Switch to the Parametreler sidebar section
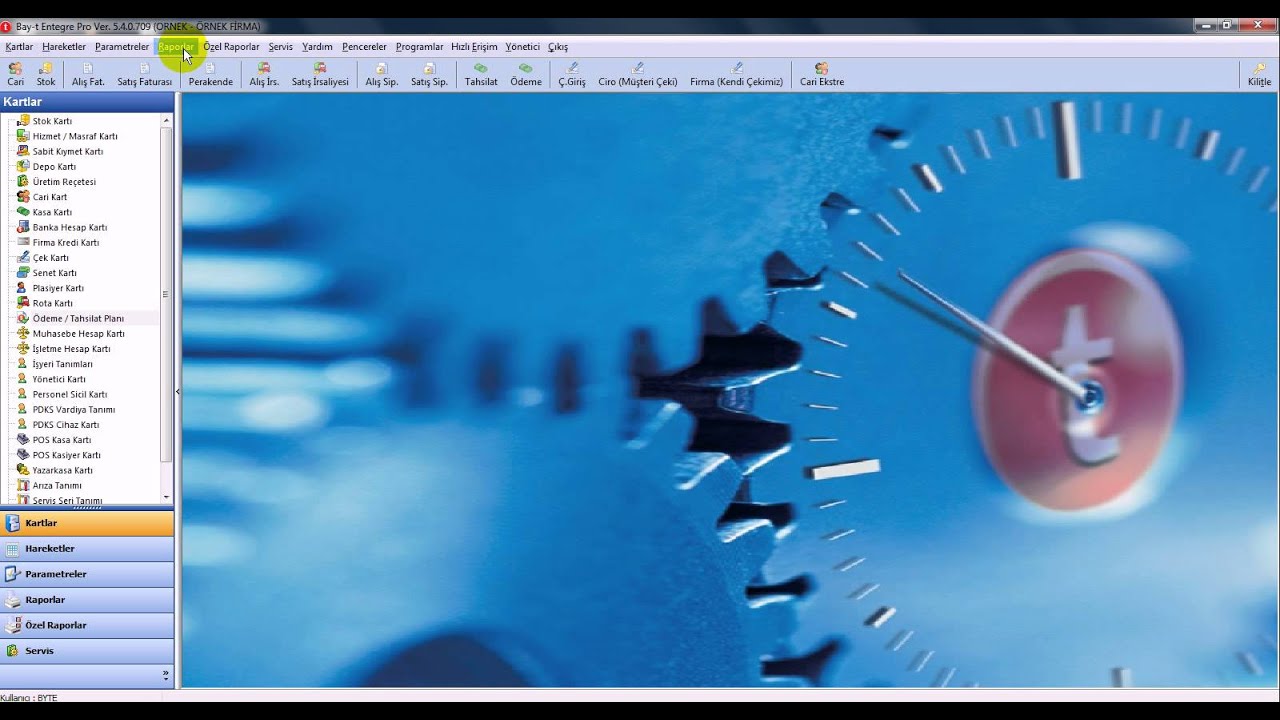Viewport: 1280px width, 720px height. 87,574
